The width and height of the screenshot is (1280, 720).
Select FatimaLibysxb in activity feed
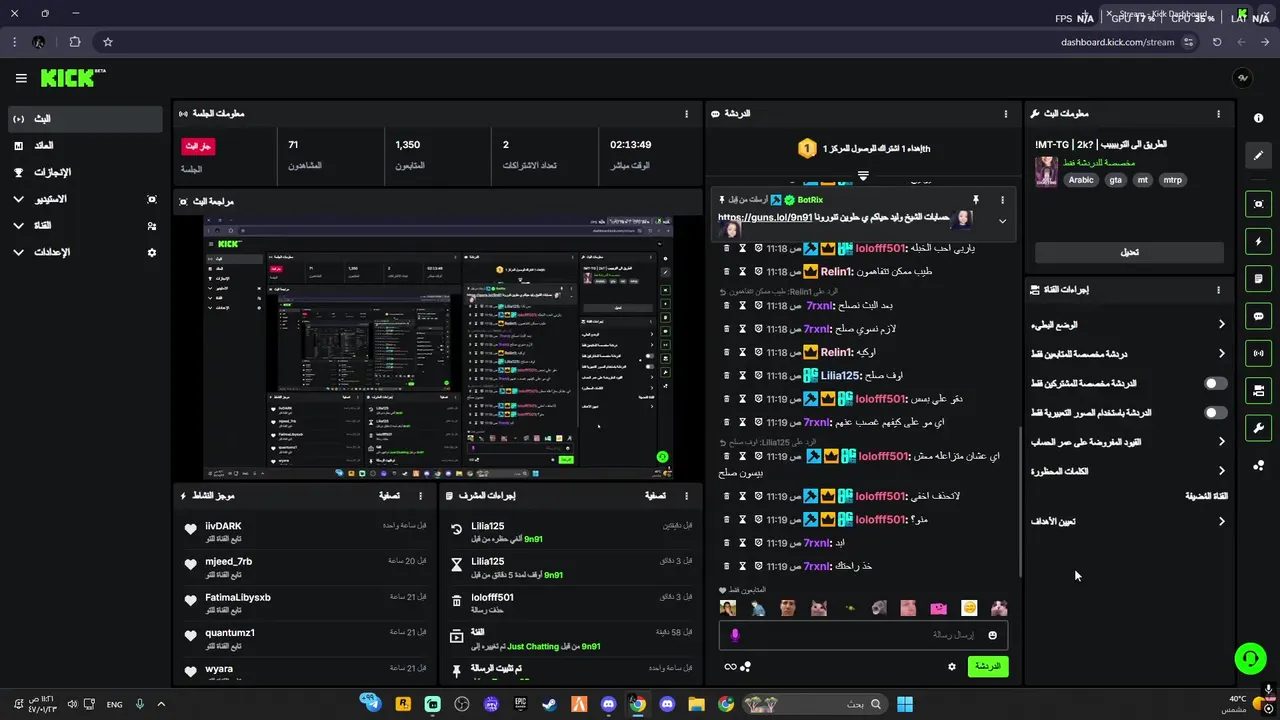click(238, 597)
